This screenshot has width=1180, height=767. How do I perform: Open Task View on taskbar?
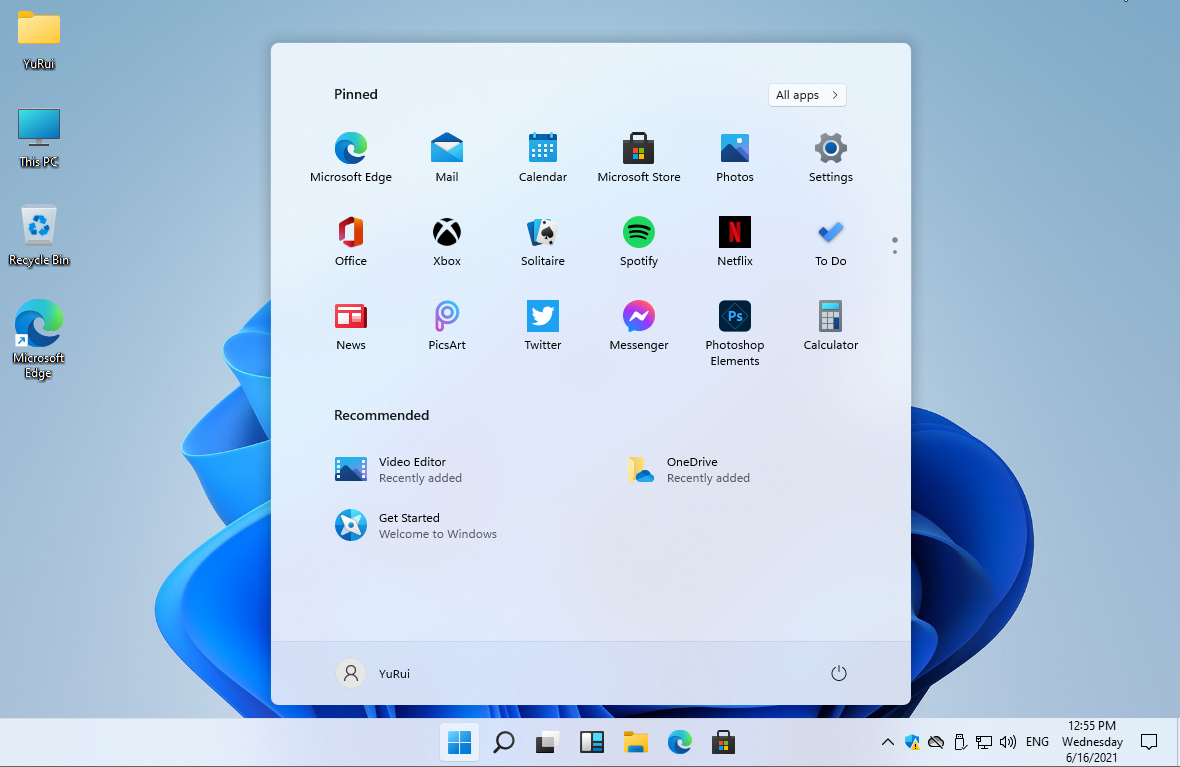[547, 742]
